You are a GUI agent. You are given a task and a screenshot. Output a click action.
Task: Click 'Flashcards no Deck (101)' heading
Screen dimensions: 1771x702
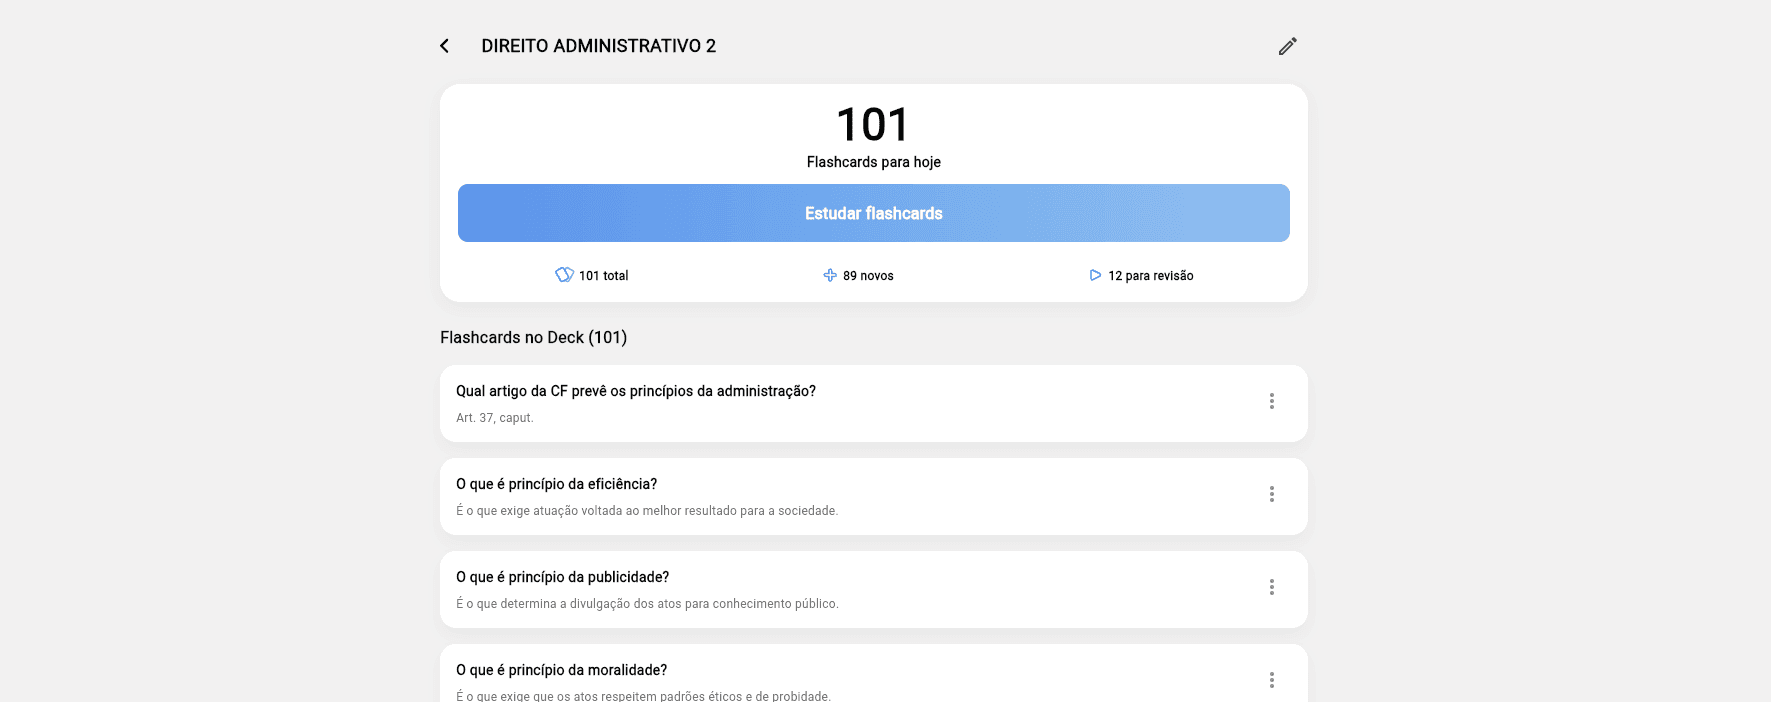pos(534,338)
